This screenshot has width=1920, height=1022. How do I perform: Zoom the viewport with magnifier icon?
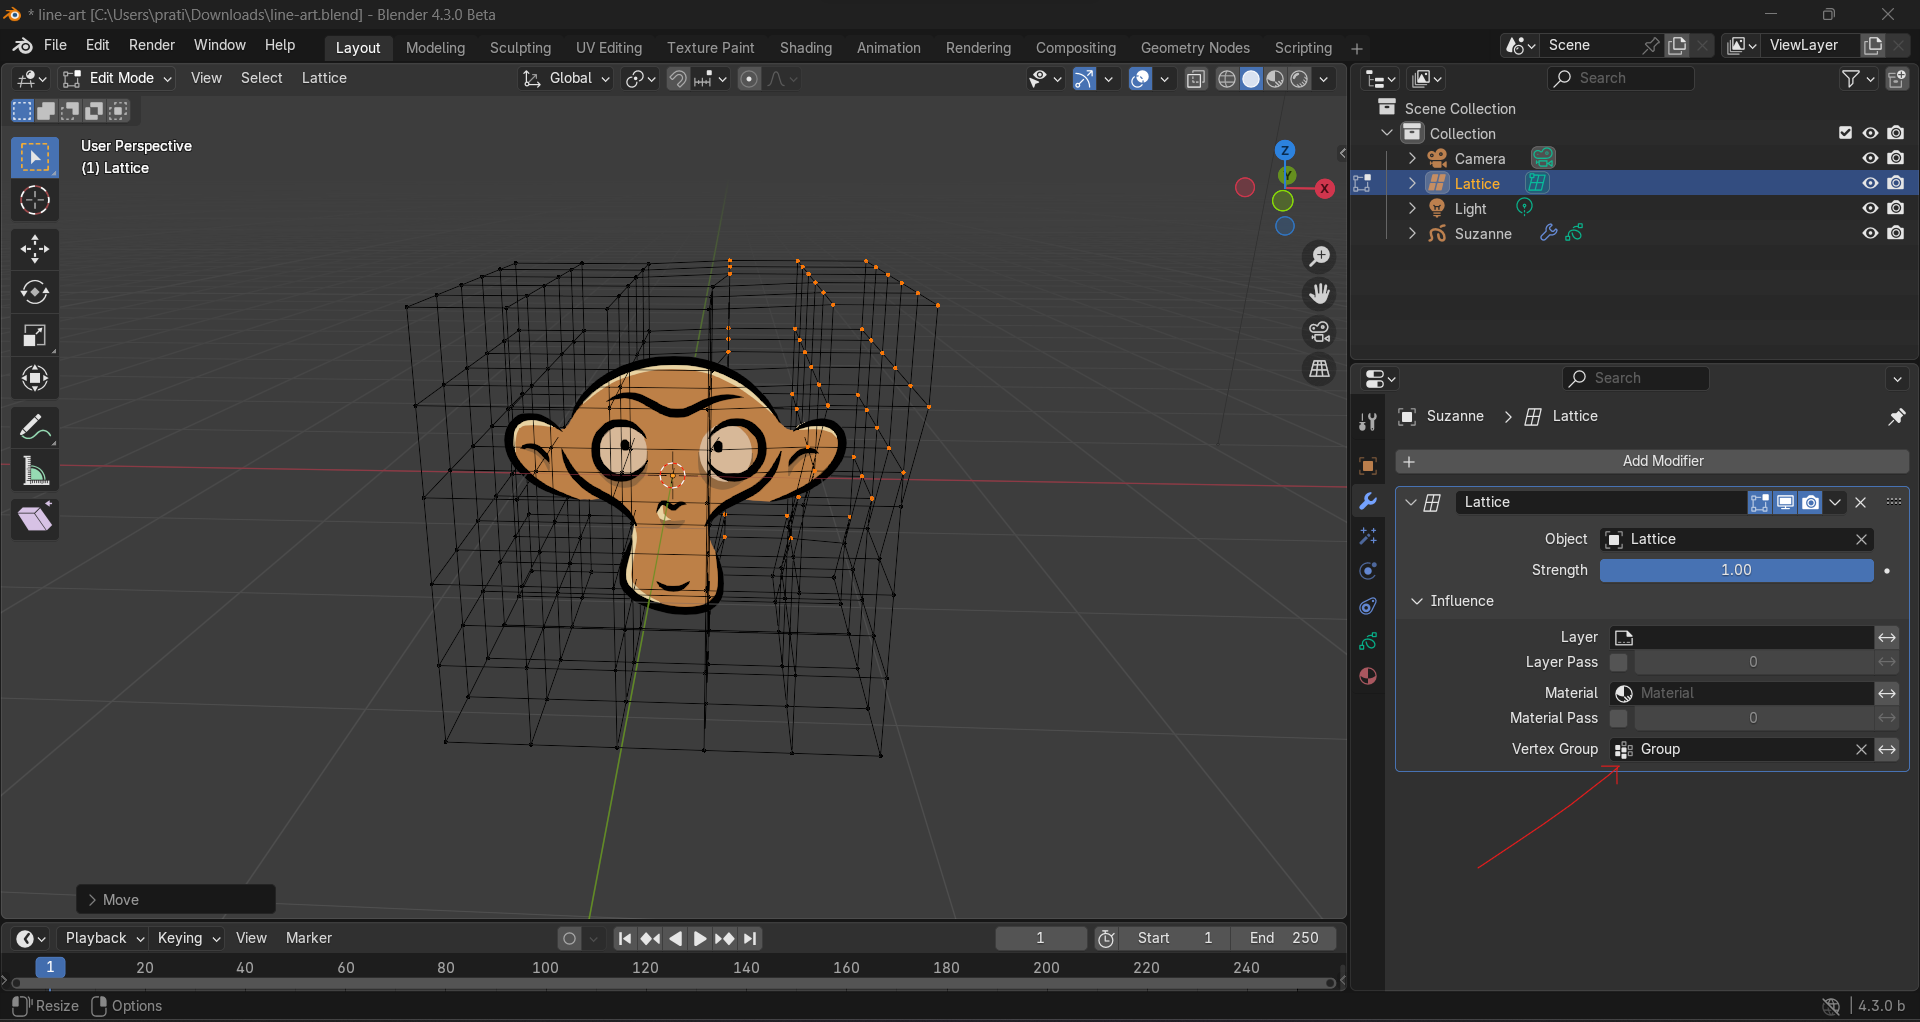pos(1320,257)
